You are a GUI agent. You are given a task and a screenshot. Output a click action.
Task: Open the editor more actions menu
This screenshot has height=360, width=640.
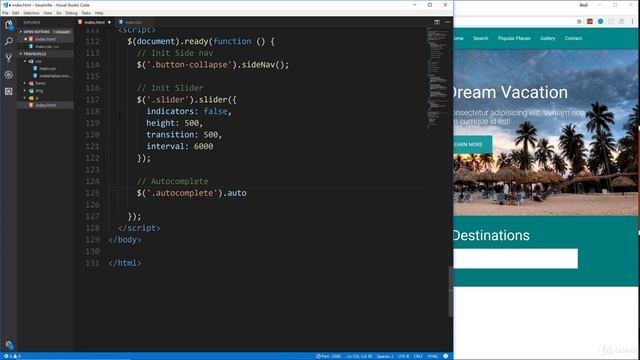(x=447, y=22)
